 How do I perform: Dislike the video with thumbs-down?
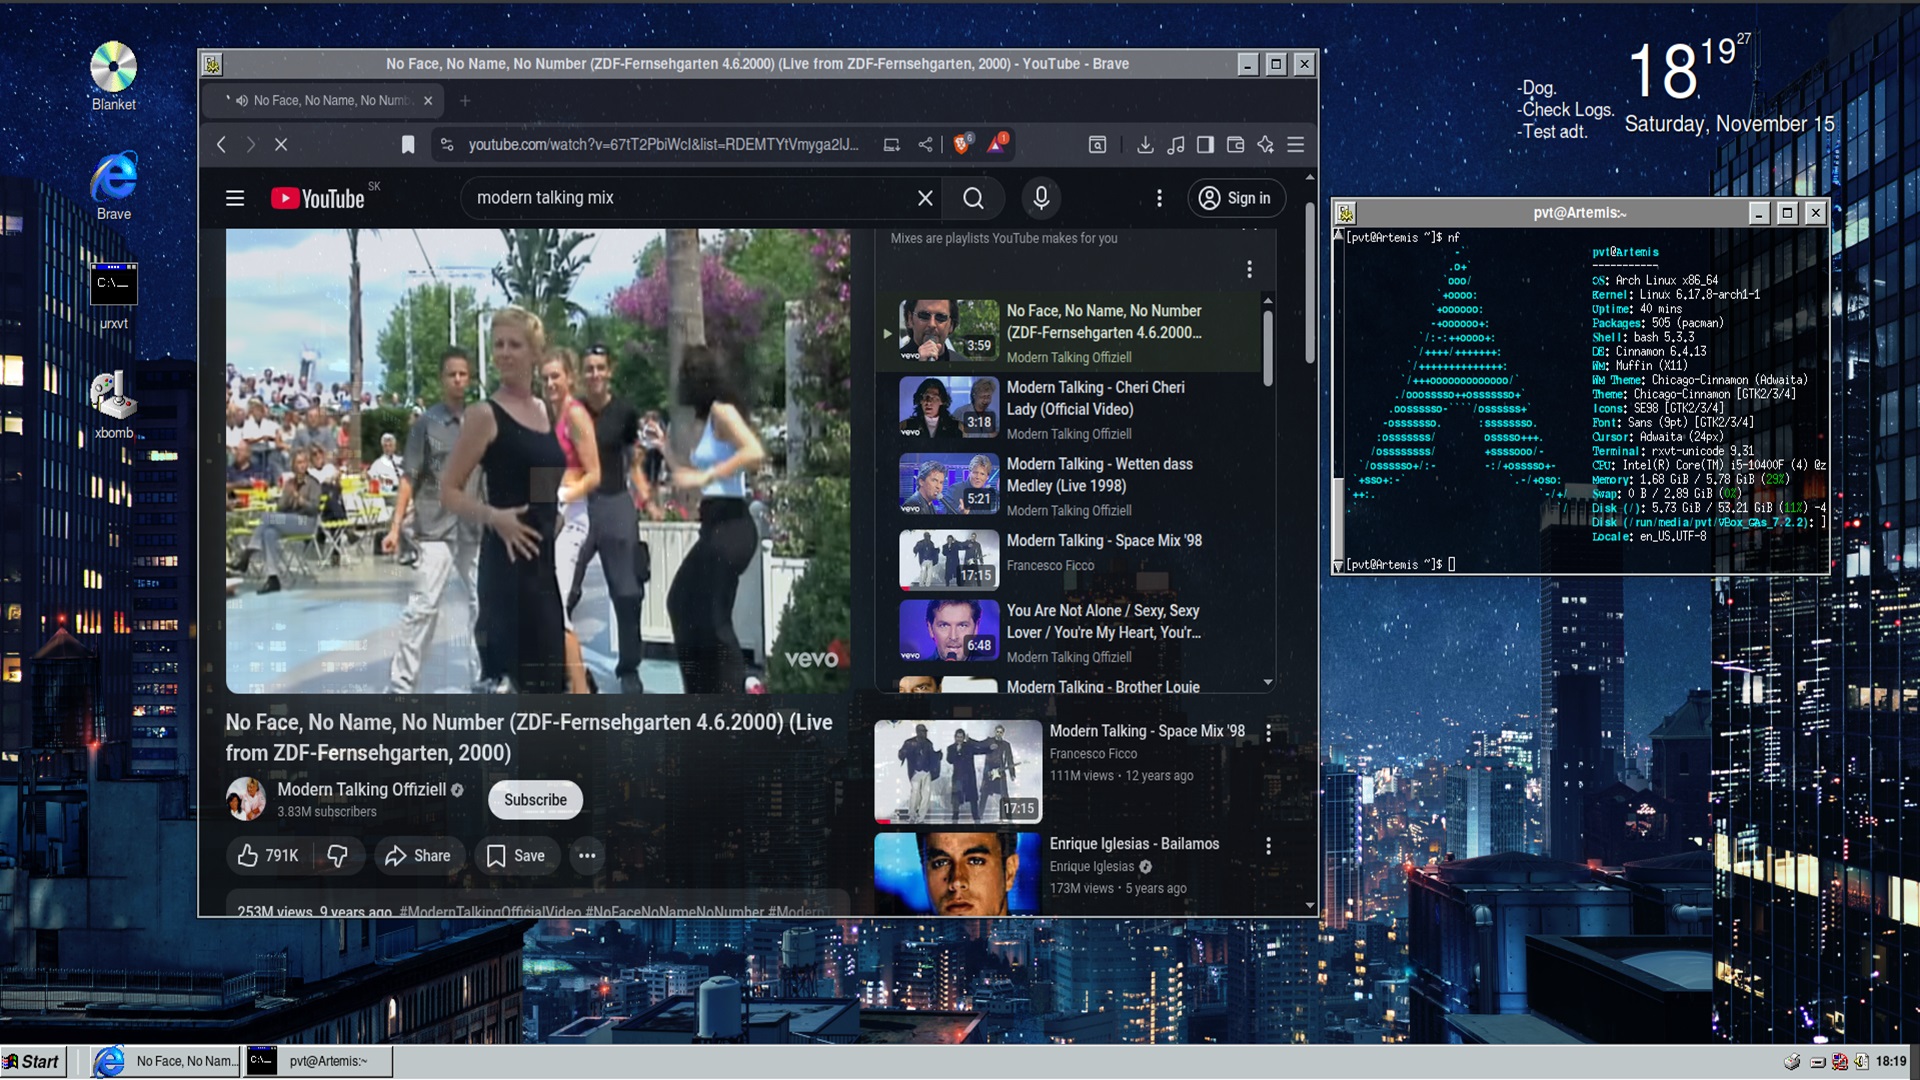tap(338, 856)
